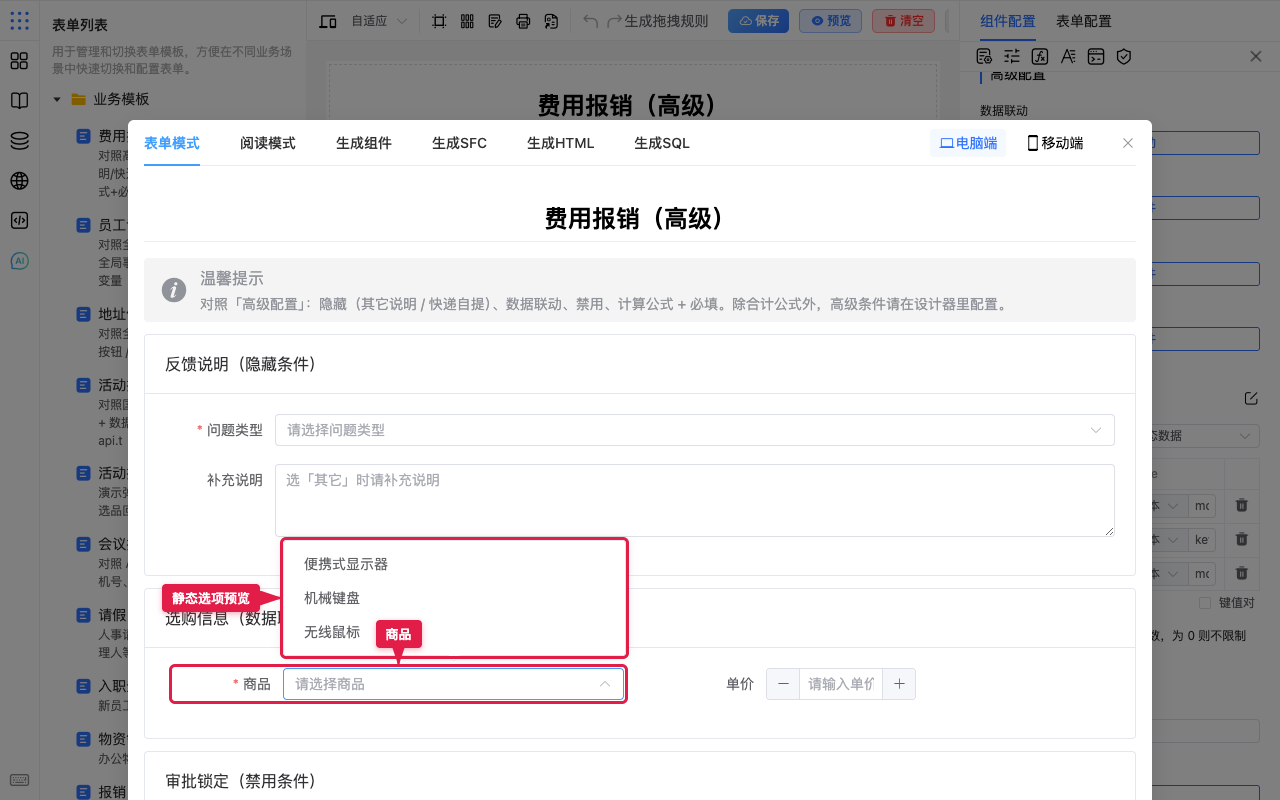Screen dimensions: 1280x800
Task: Click the printer toolbar icon
Action: click(523, 21)
